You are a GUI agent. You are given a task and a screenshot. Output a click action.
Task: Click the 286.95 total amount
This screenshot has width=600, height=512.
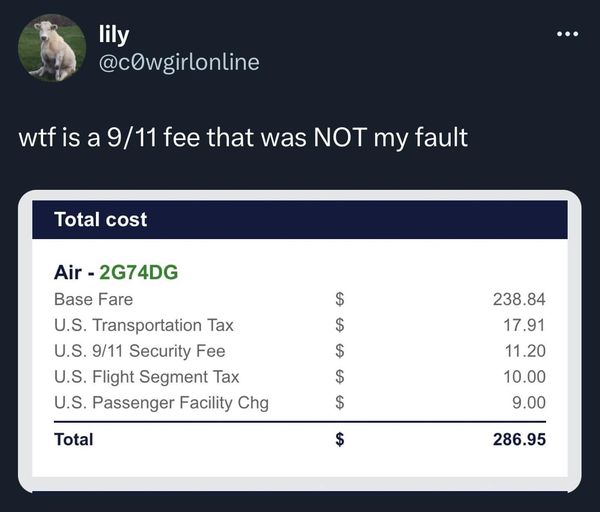click(519, 439)
